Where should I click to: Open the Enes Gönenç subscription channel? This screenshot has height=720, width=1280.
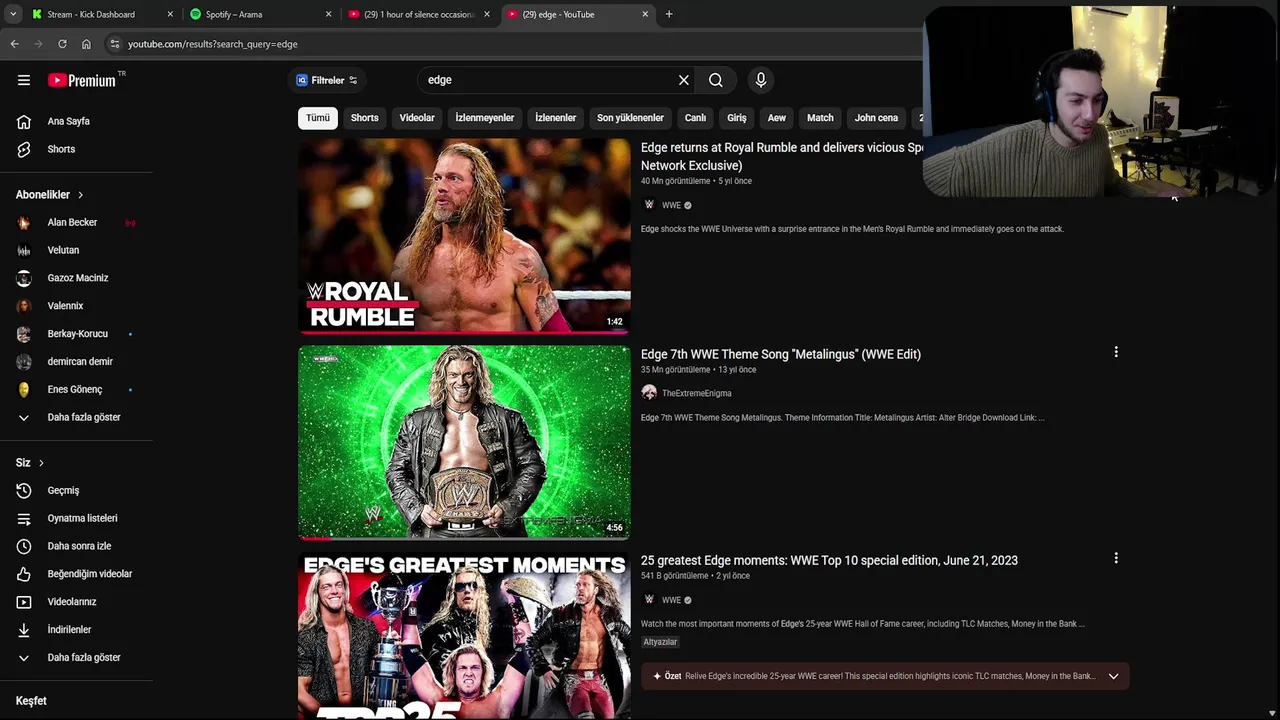coord(77,389)
